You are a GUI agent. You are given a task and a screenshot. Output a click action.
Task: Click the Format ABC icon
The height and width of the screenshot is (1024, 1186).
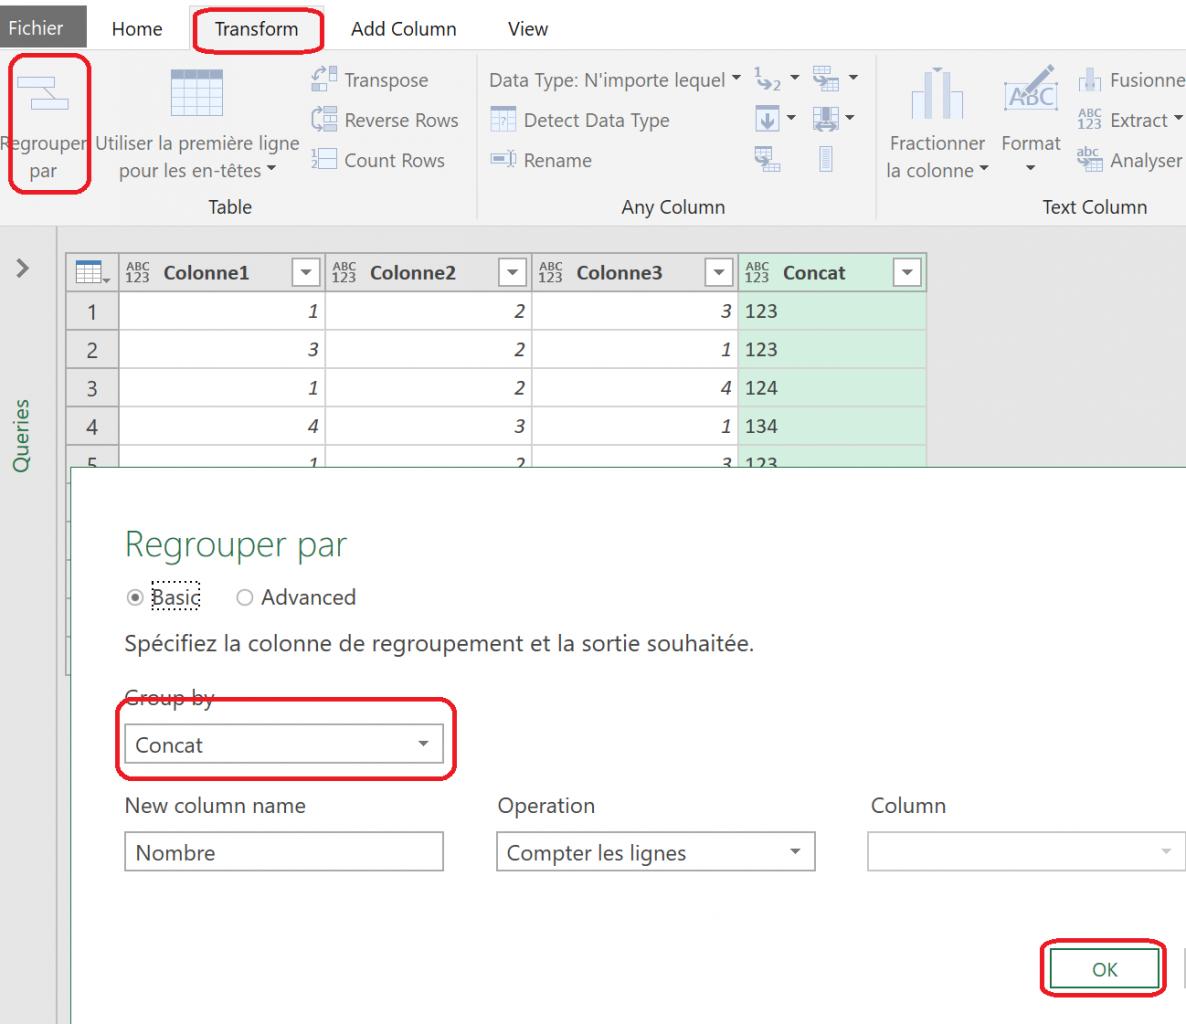click(1030, 89)
